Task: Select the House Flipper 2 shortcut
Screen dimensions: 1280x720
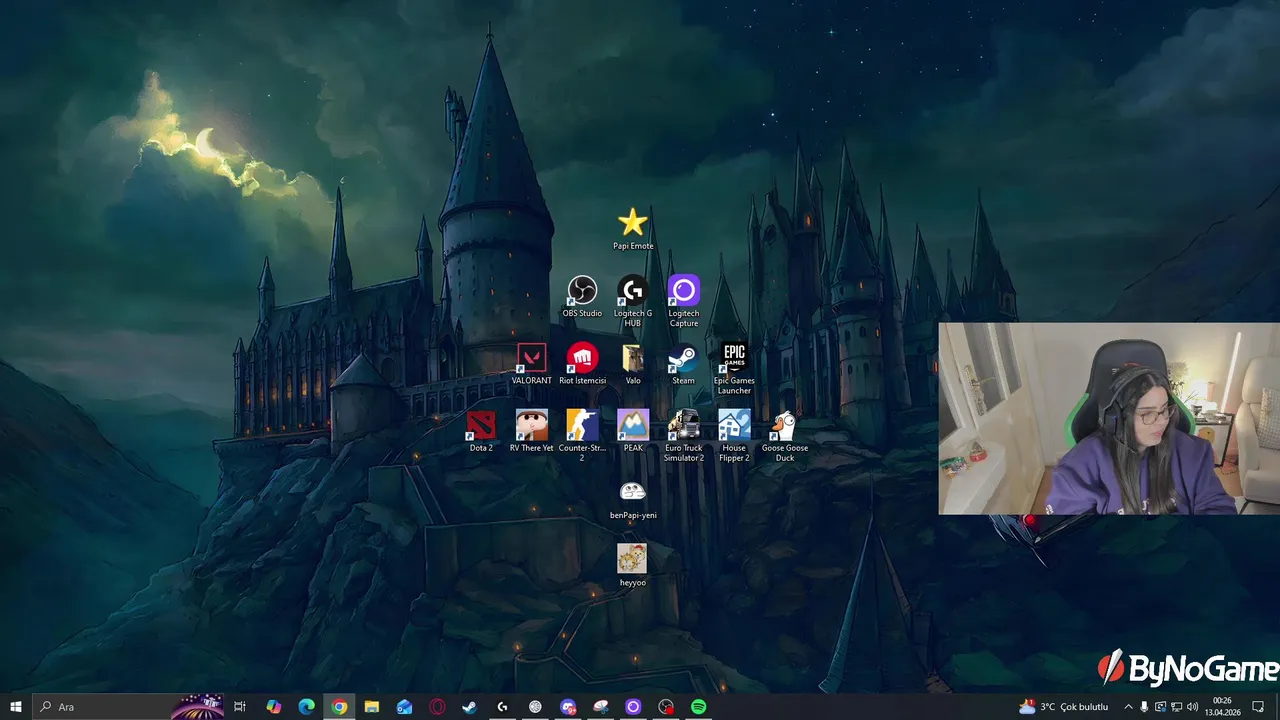Action: click(734, 435)
